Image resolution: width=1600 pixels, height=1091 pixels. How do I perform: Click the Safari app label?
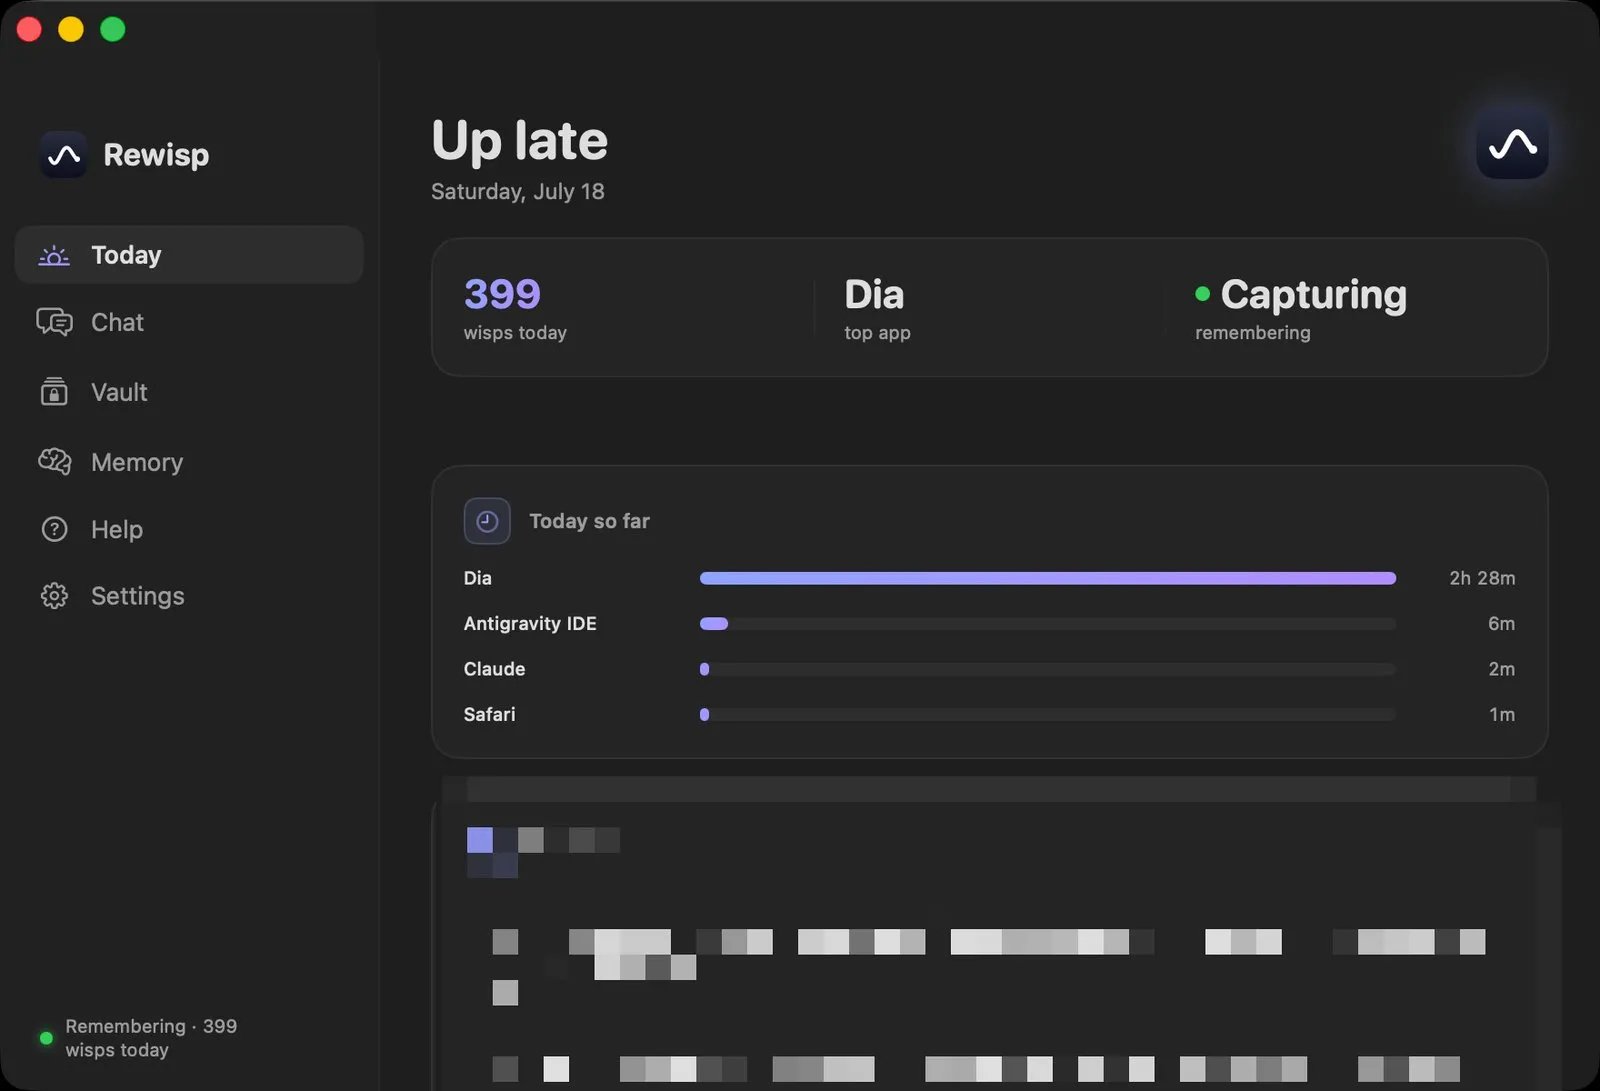coord(490,715)
